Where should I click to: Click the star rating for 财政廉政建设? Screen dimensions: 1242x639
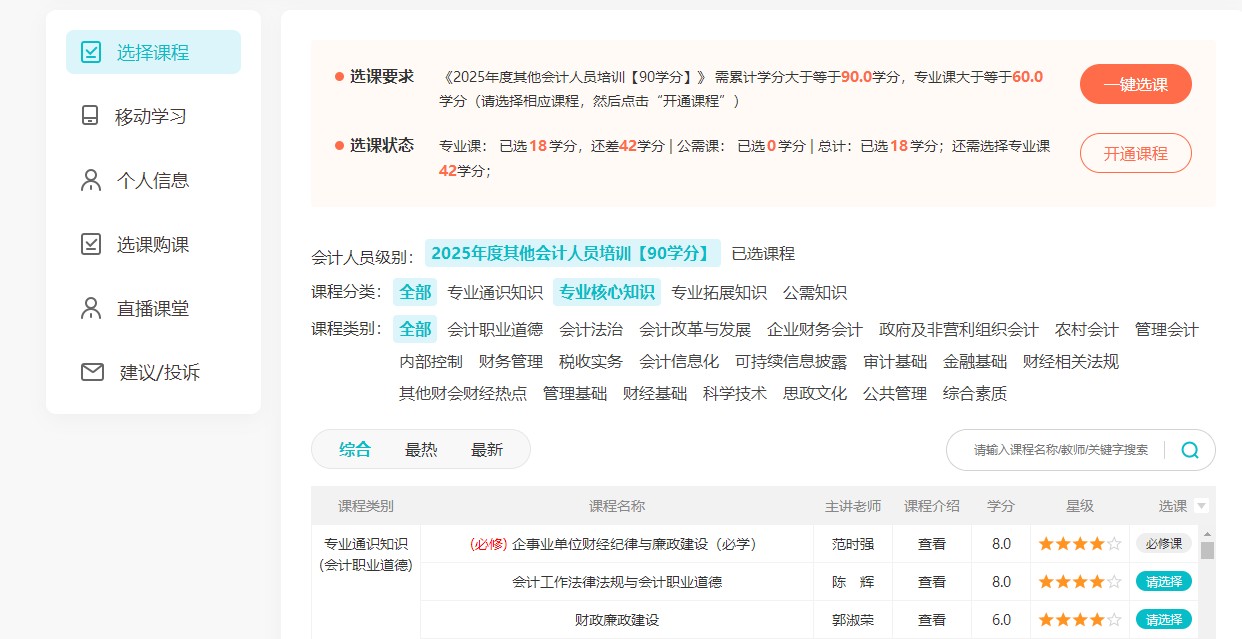1078,619
